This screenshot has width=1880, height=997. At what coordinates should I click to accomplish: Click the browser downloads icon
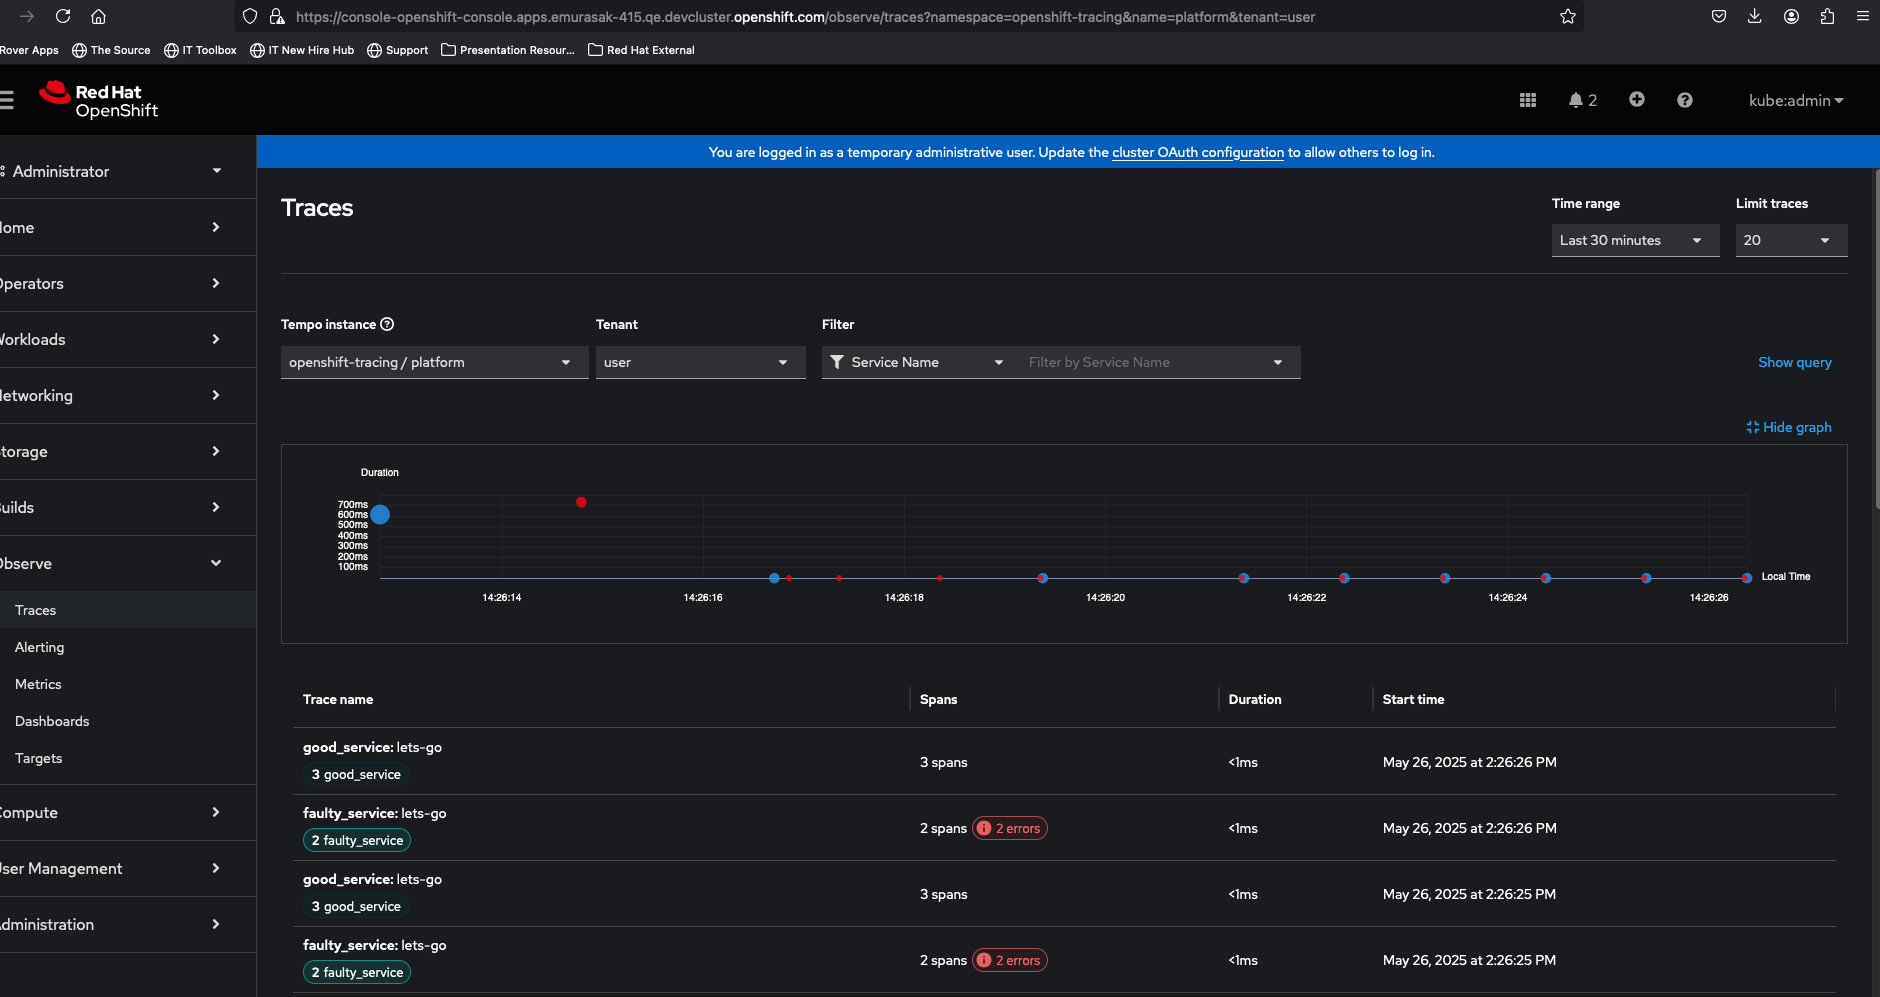(x=1754, y=17)
